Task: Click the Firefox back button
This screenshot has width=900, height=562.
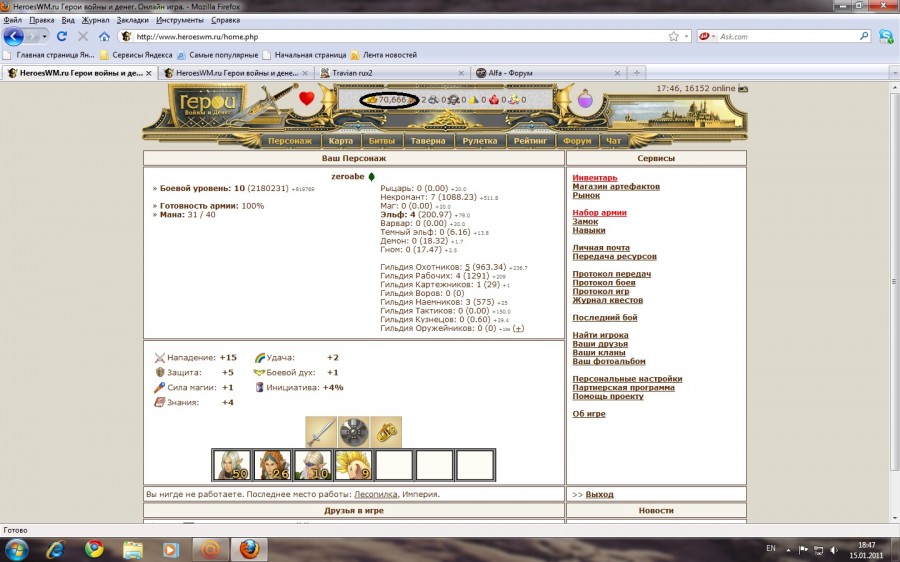Action: pyautogui.click(x=14, y=36)
